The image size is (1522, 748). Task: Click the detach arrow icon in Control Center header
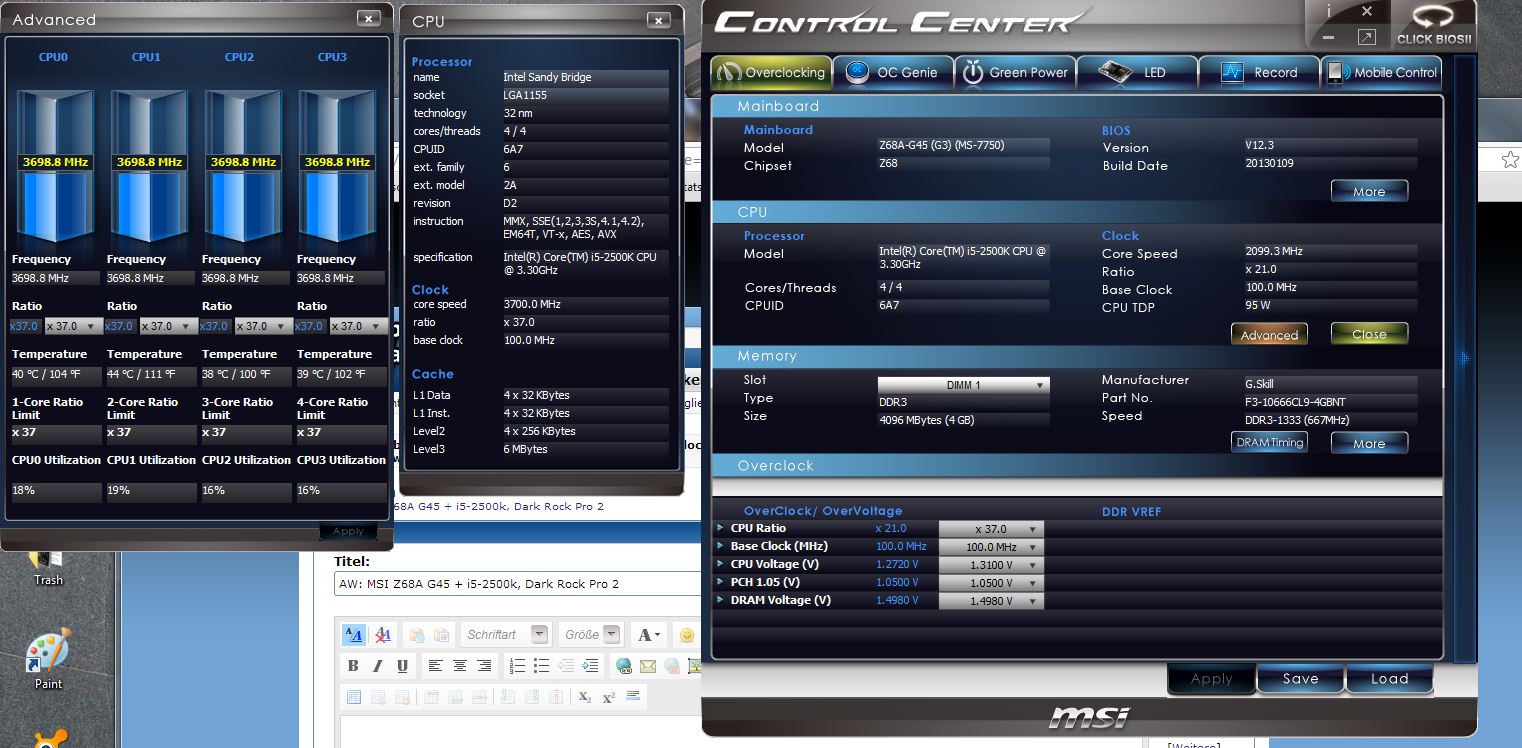point(1366,38)
